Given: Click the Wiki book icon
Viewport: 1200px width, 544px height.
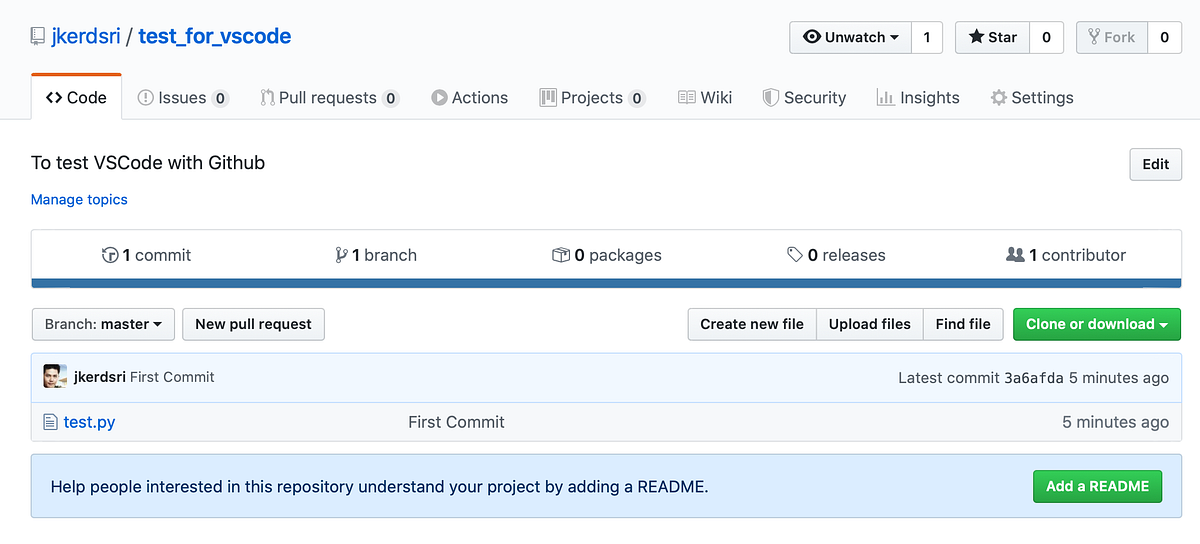Looking at the screenshot, I should pyautogui.click(x=687, y=98).
